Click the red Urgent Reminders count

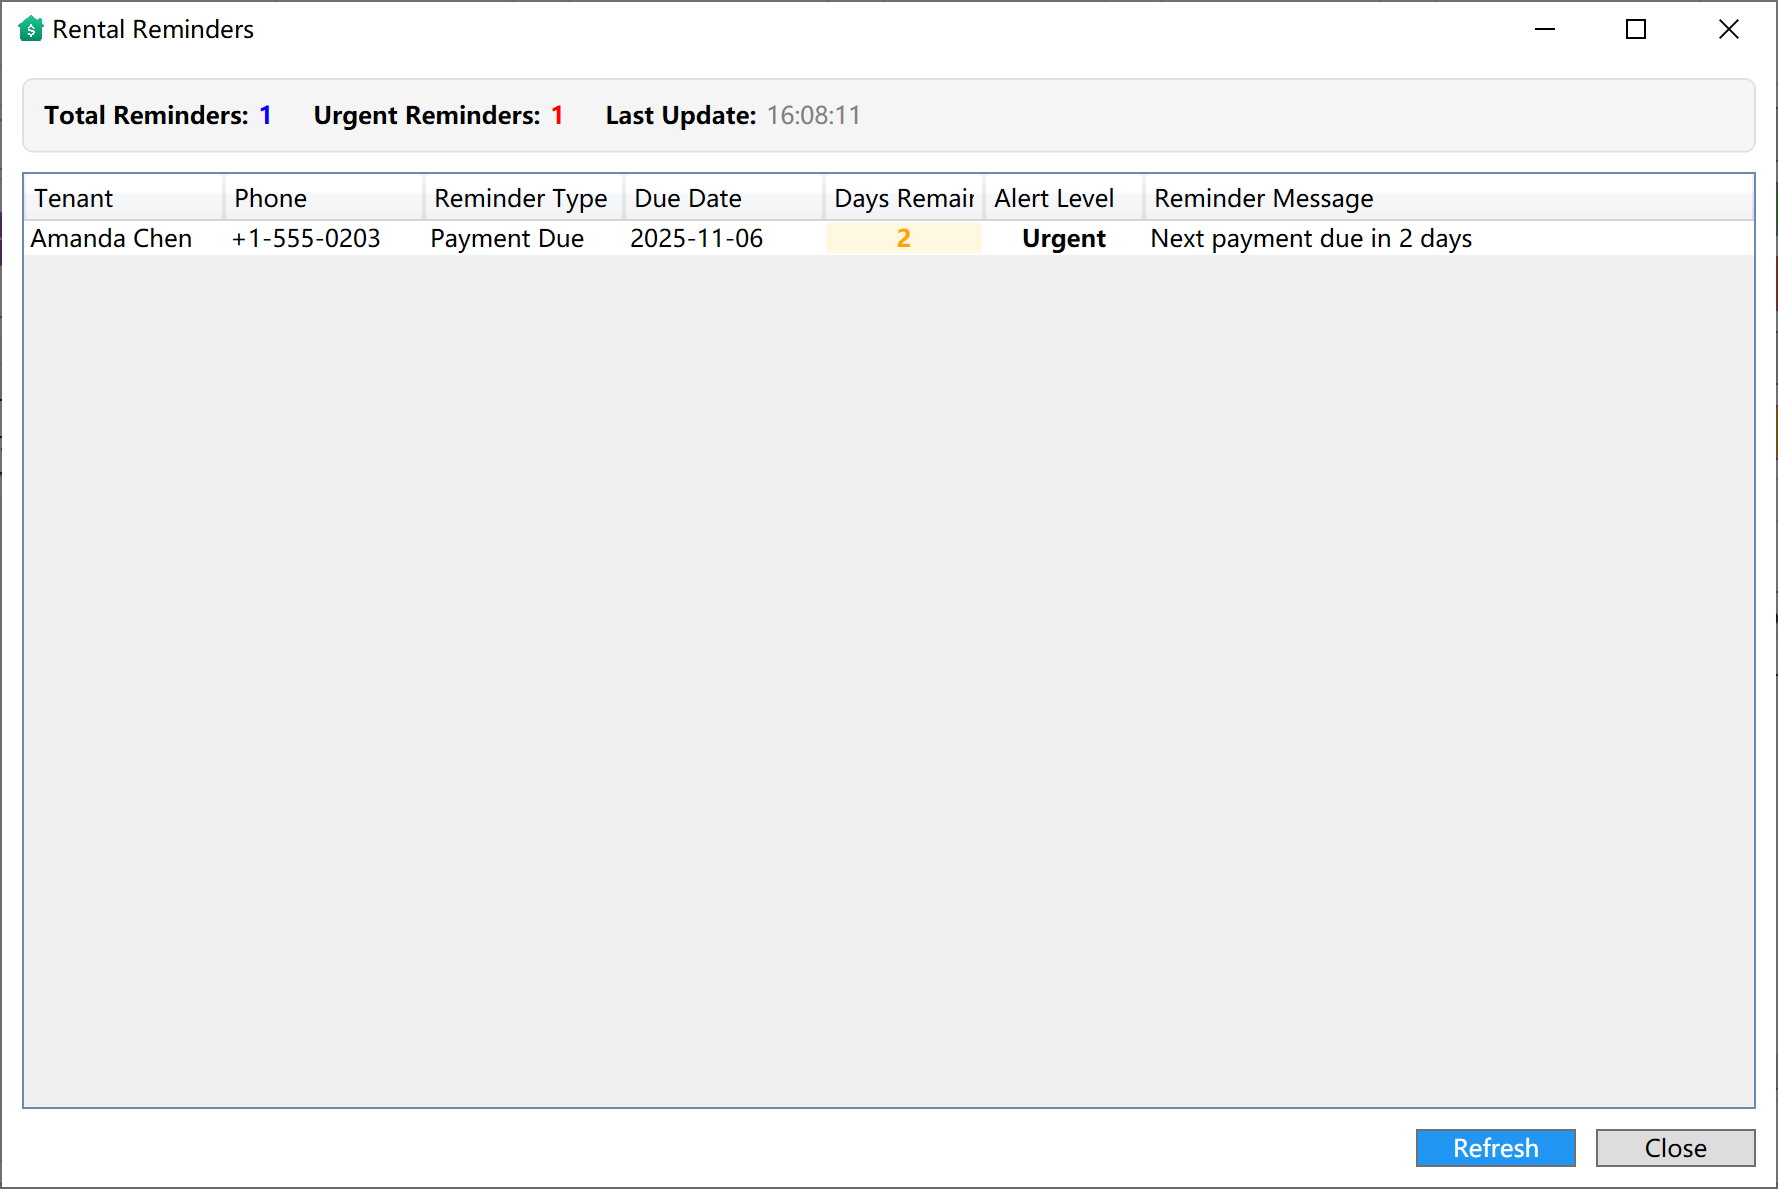[x=557, y=115]
